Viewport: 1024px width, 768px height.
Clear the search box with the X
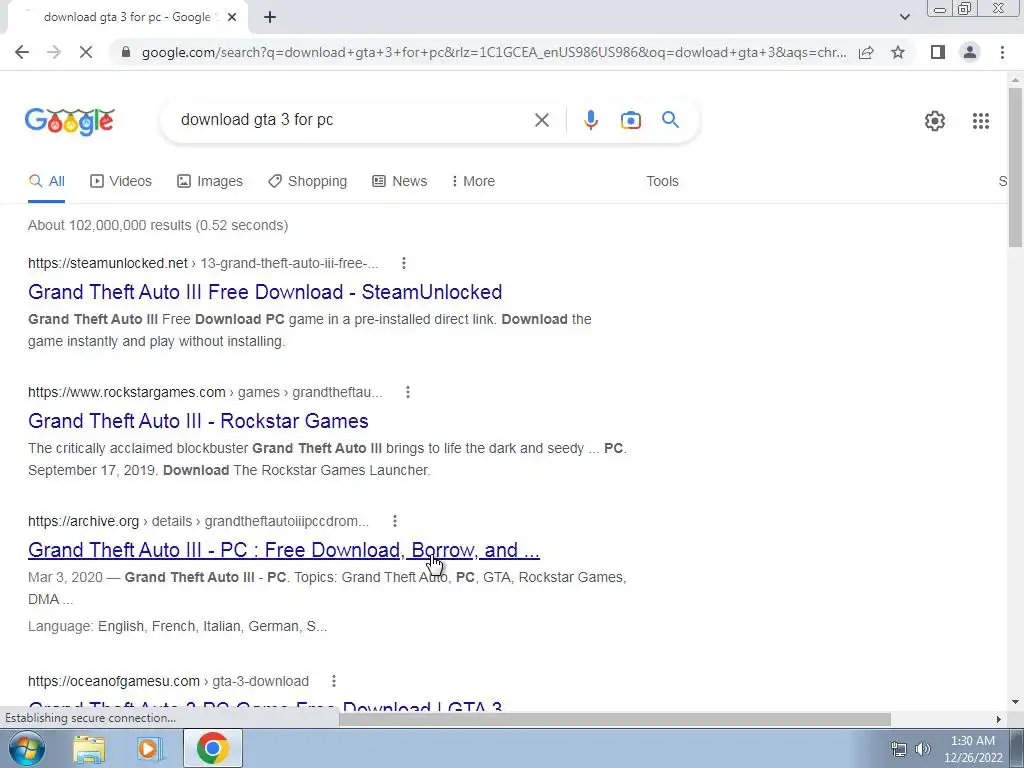[541, 120]
